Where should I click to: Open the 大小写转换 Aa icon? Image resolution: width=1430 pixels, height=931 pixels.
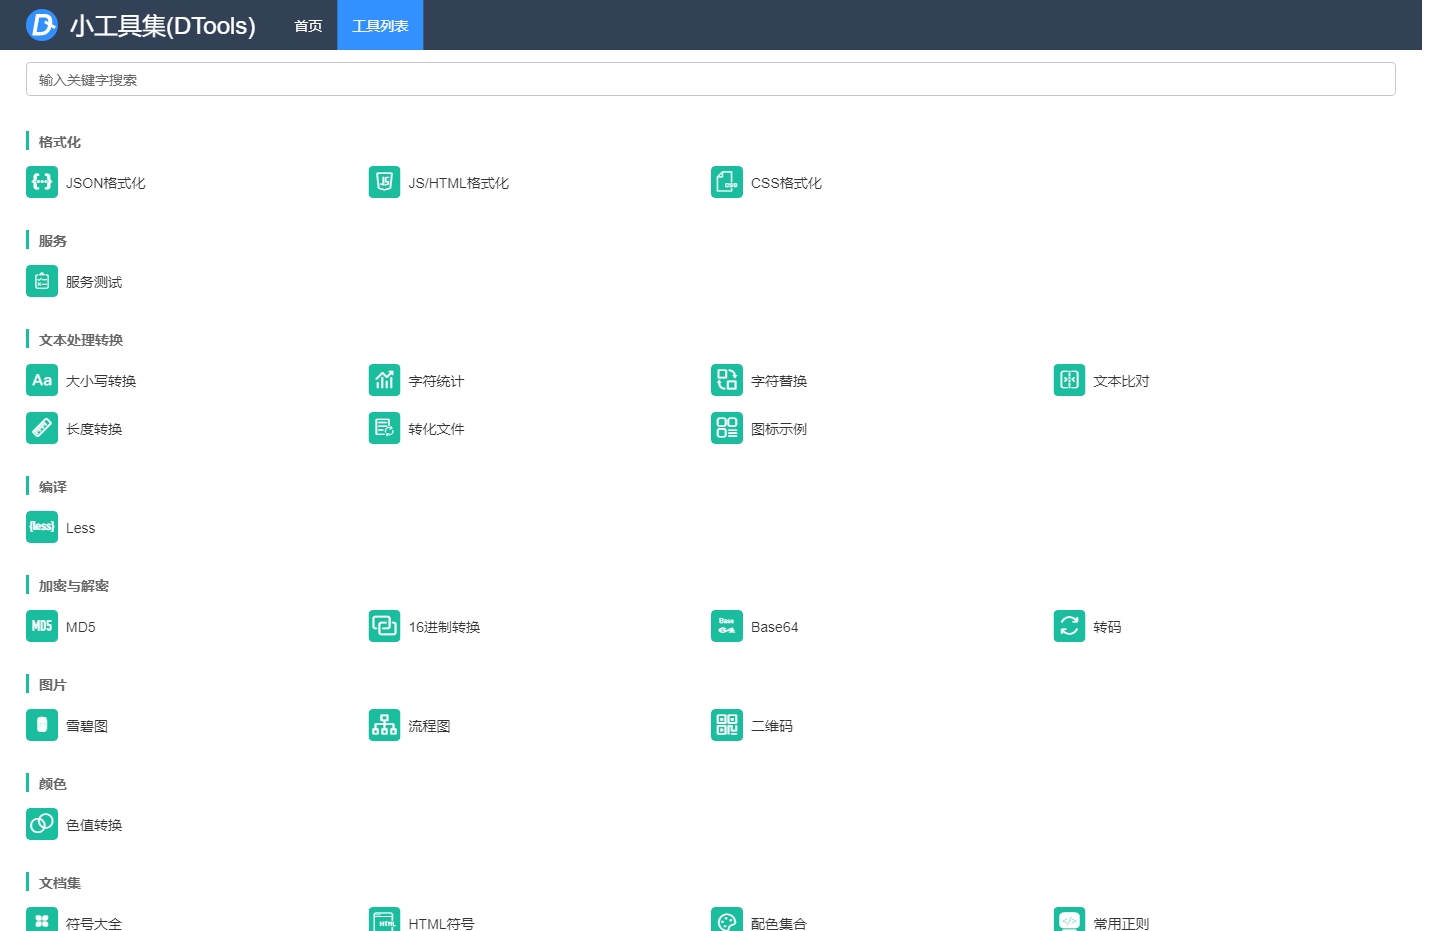tap(42, 380)
